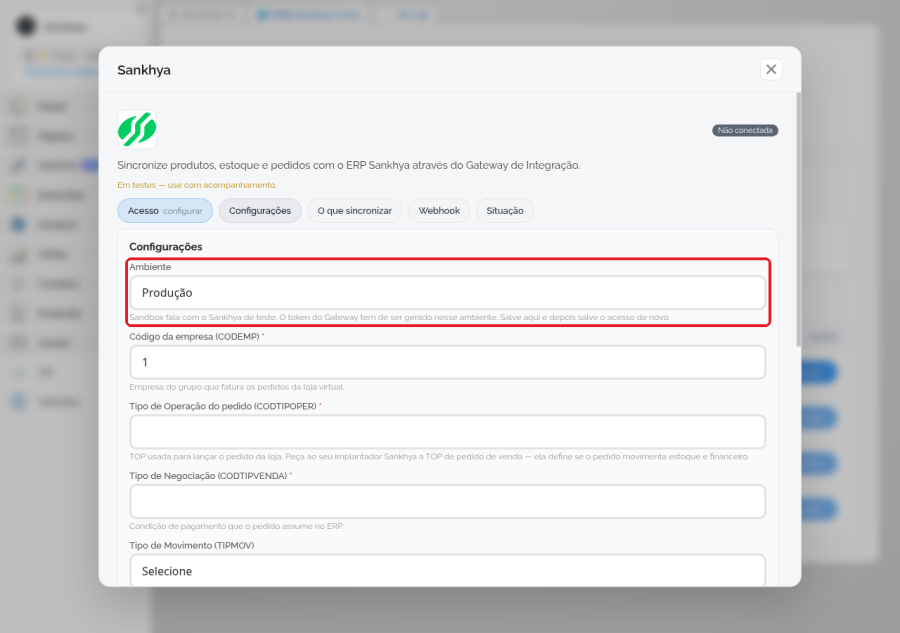Click the 'Tipo de Movimento (TIPMOV)' label

192,545
